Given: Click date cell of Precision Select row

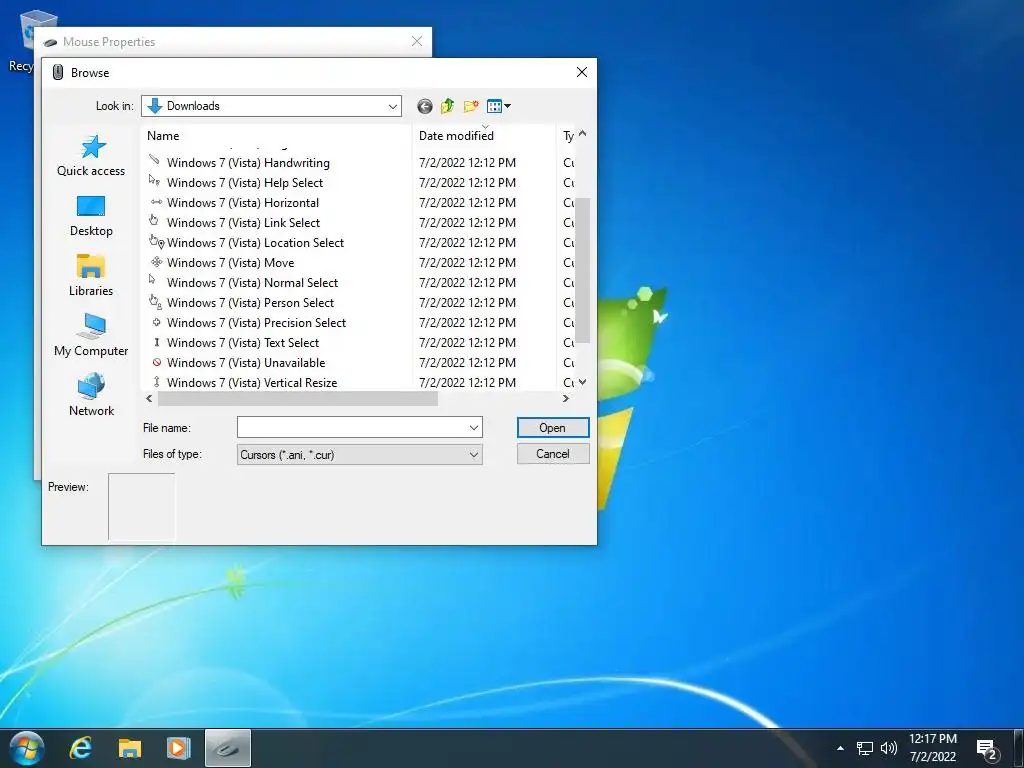Looking at the screenshot, I should tap(468, 322).
